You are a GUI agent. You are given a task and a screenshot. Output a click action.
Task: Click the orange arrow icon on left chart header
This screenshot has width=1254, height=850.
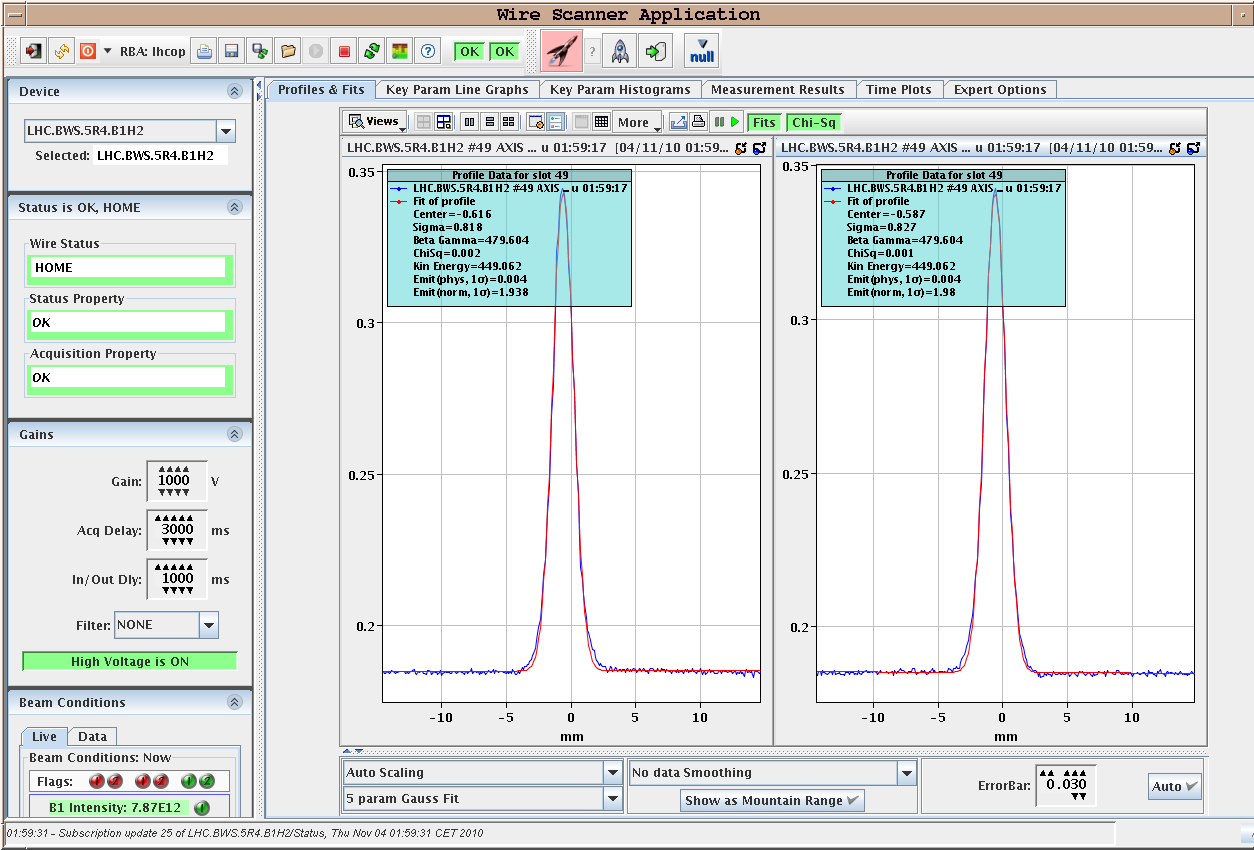(741, 148)
